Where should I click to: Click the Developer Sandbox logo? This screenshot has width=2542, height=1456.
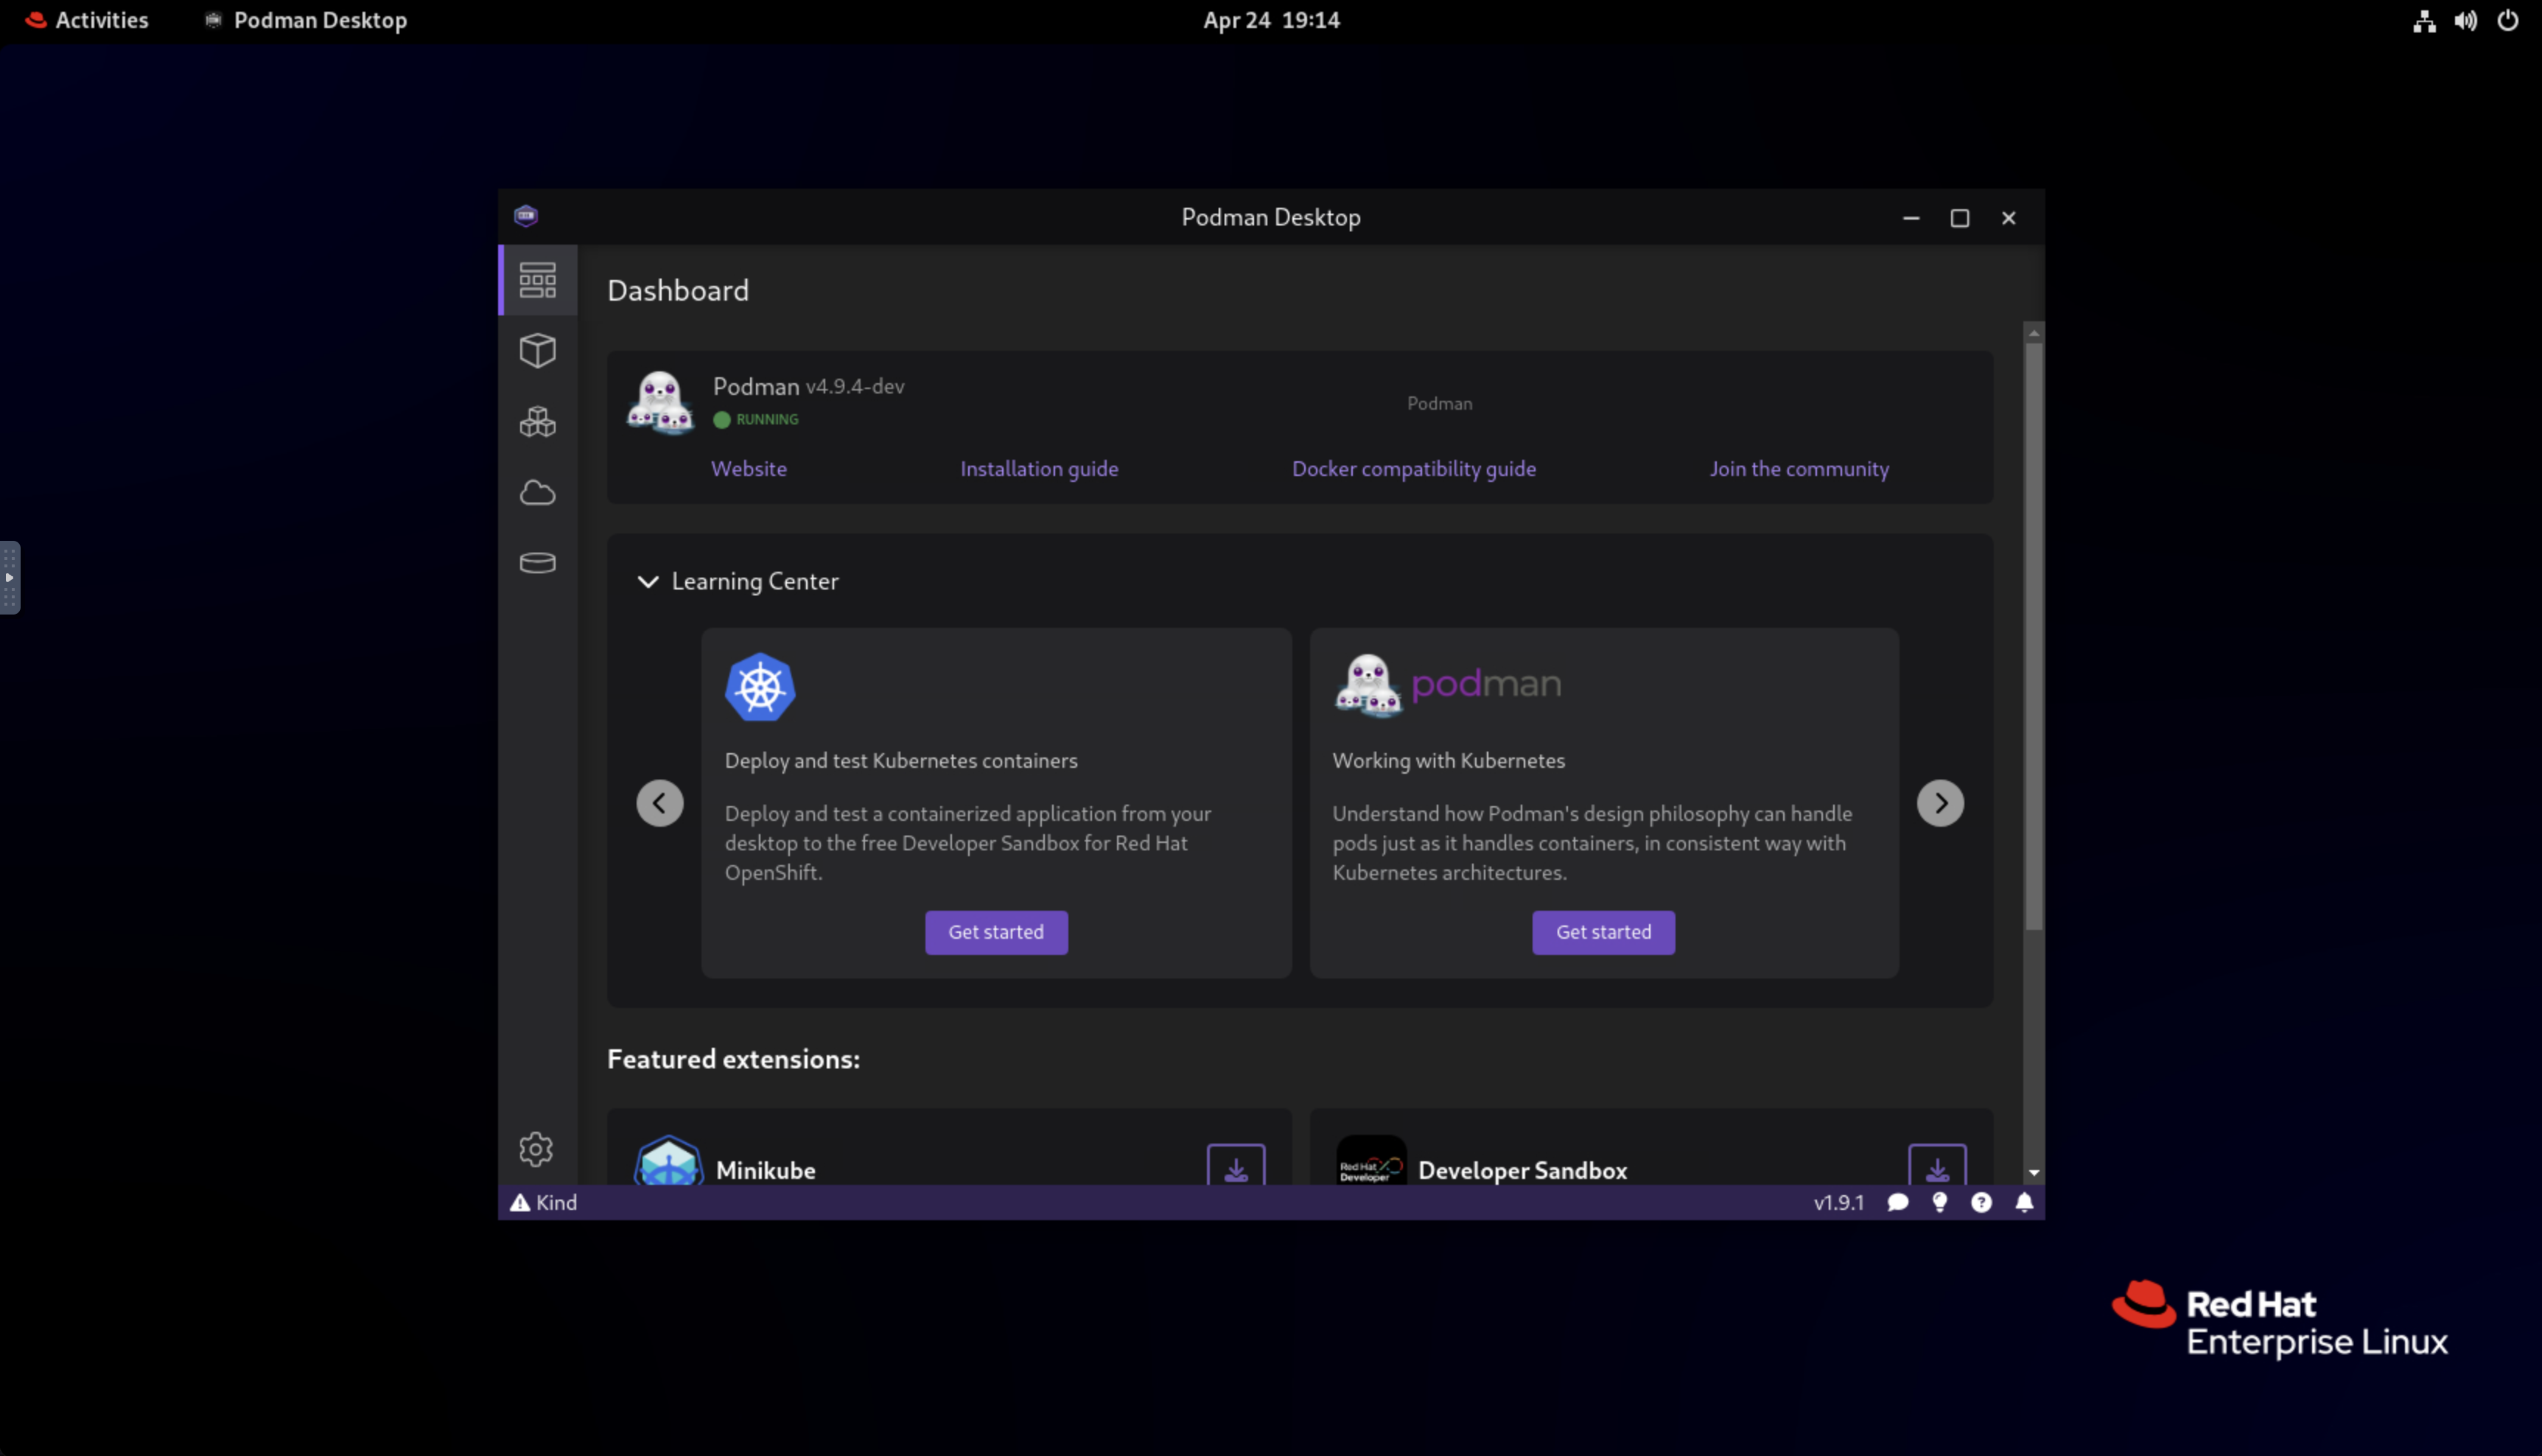(x=1371, y=1162)
